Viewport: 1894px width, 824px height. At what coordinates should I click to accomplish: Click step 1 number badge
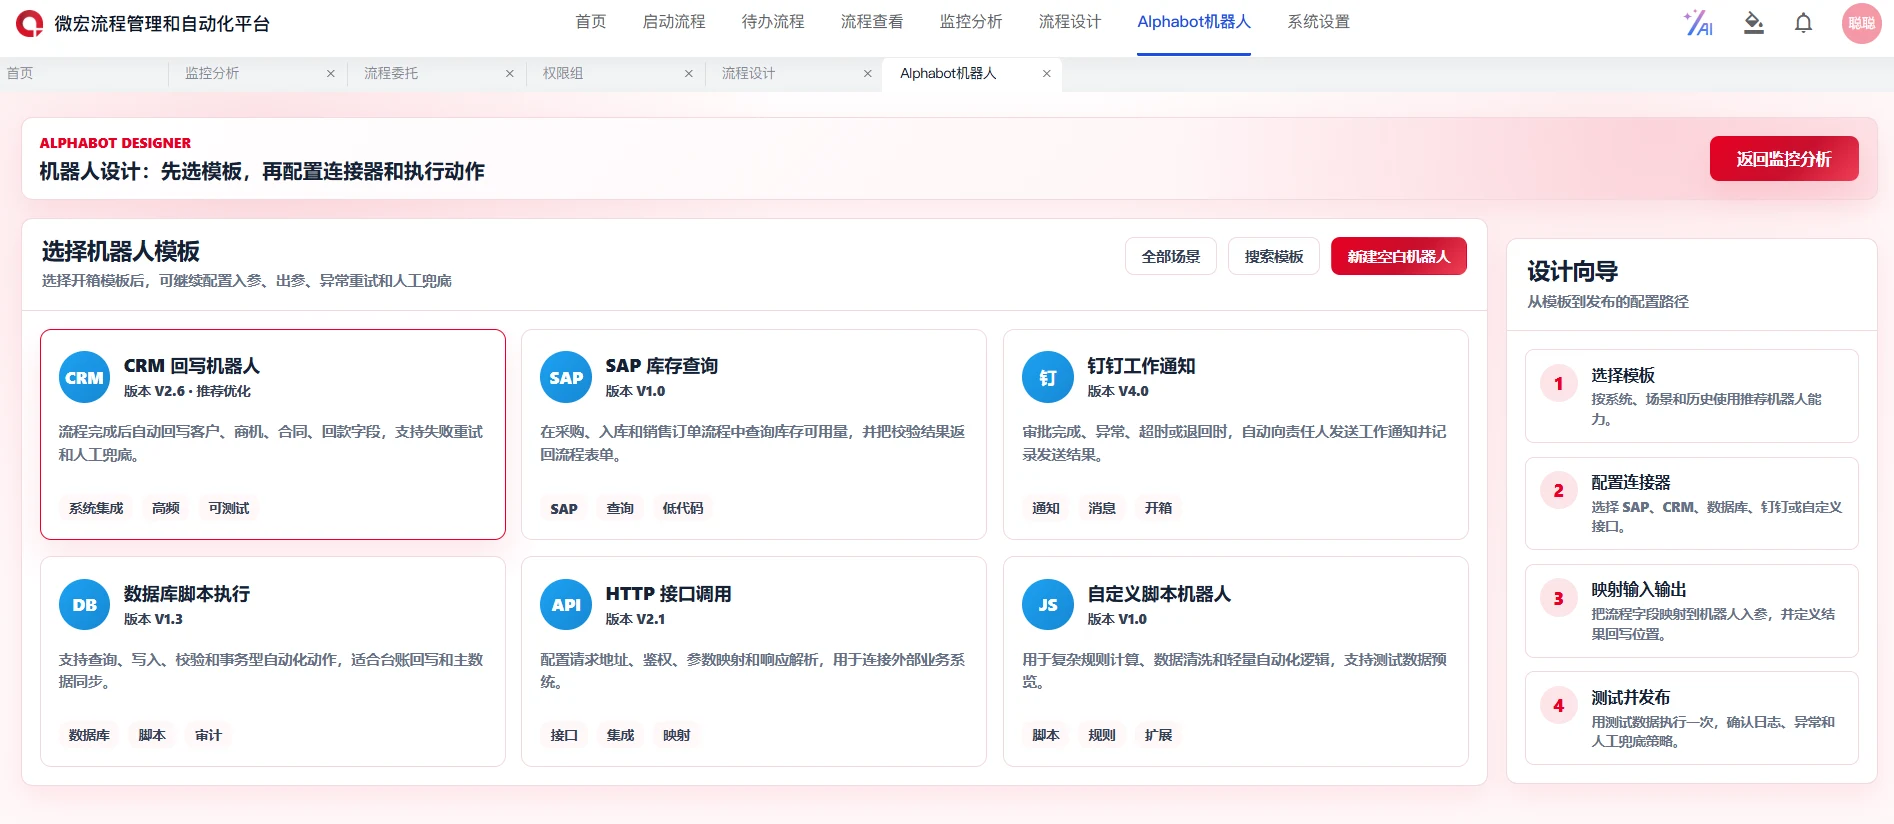1558,383
